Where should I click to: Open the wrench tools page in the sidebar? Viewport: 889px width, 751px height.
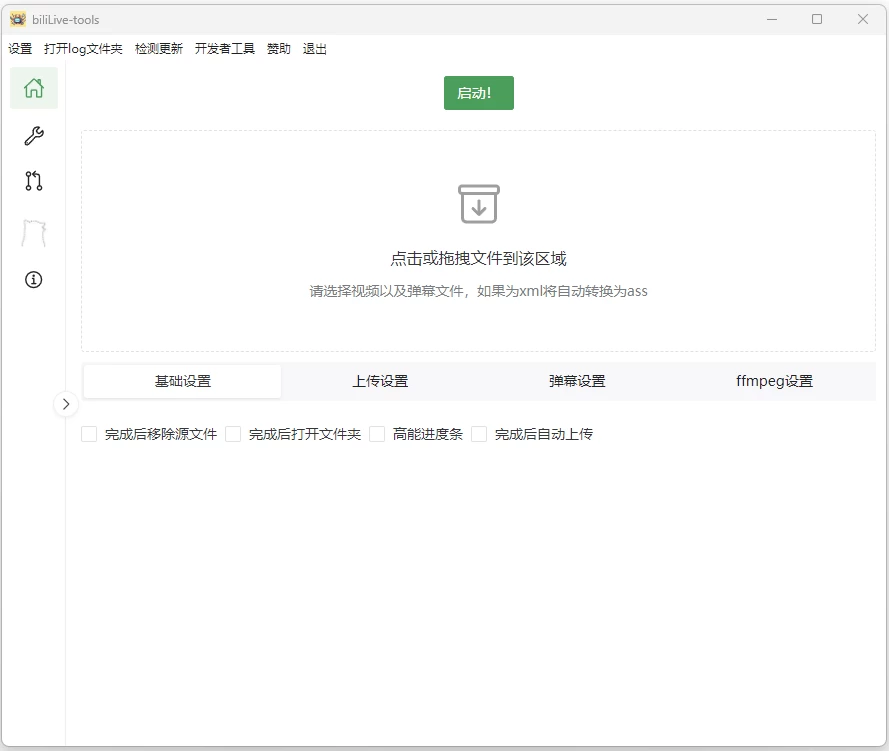(33, 135)
